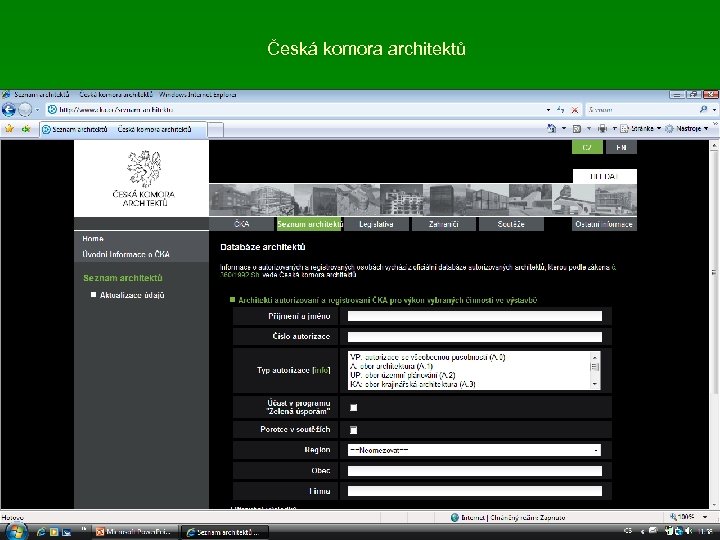The width and height of the screenshot is (720, 540).
Task: Open Aktualizace údajů sidebar link
Action: (x=132, y=295)
